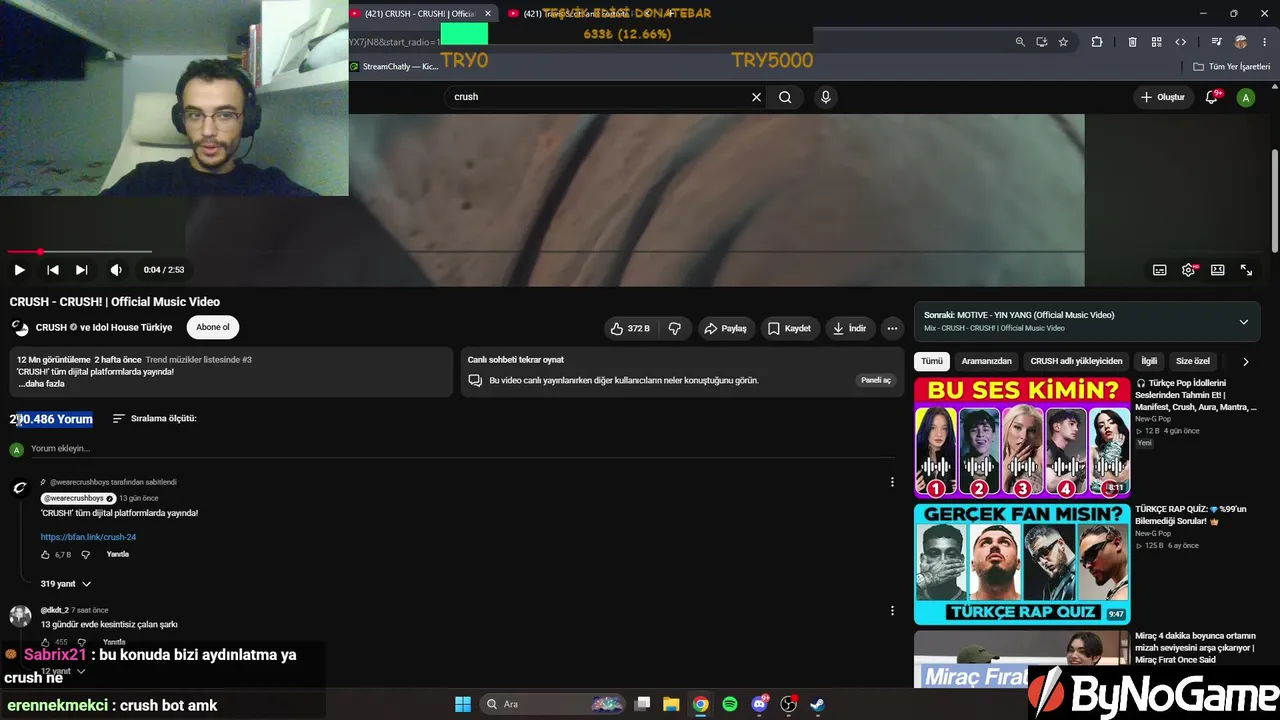
Task: Open the StreamChatly bookmark
Action: point(394,67)
